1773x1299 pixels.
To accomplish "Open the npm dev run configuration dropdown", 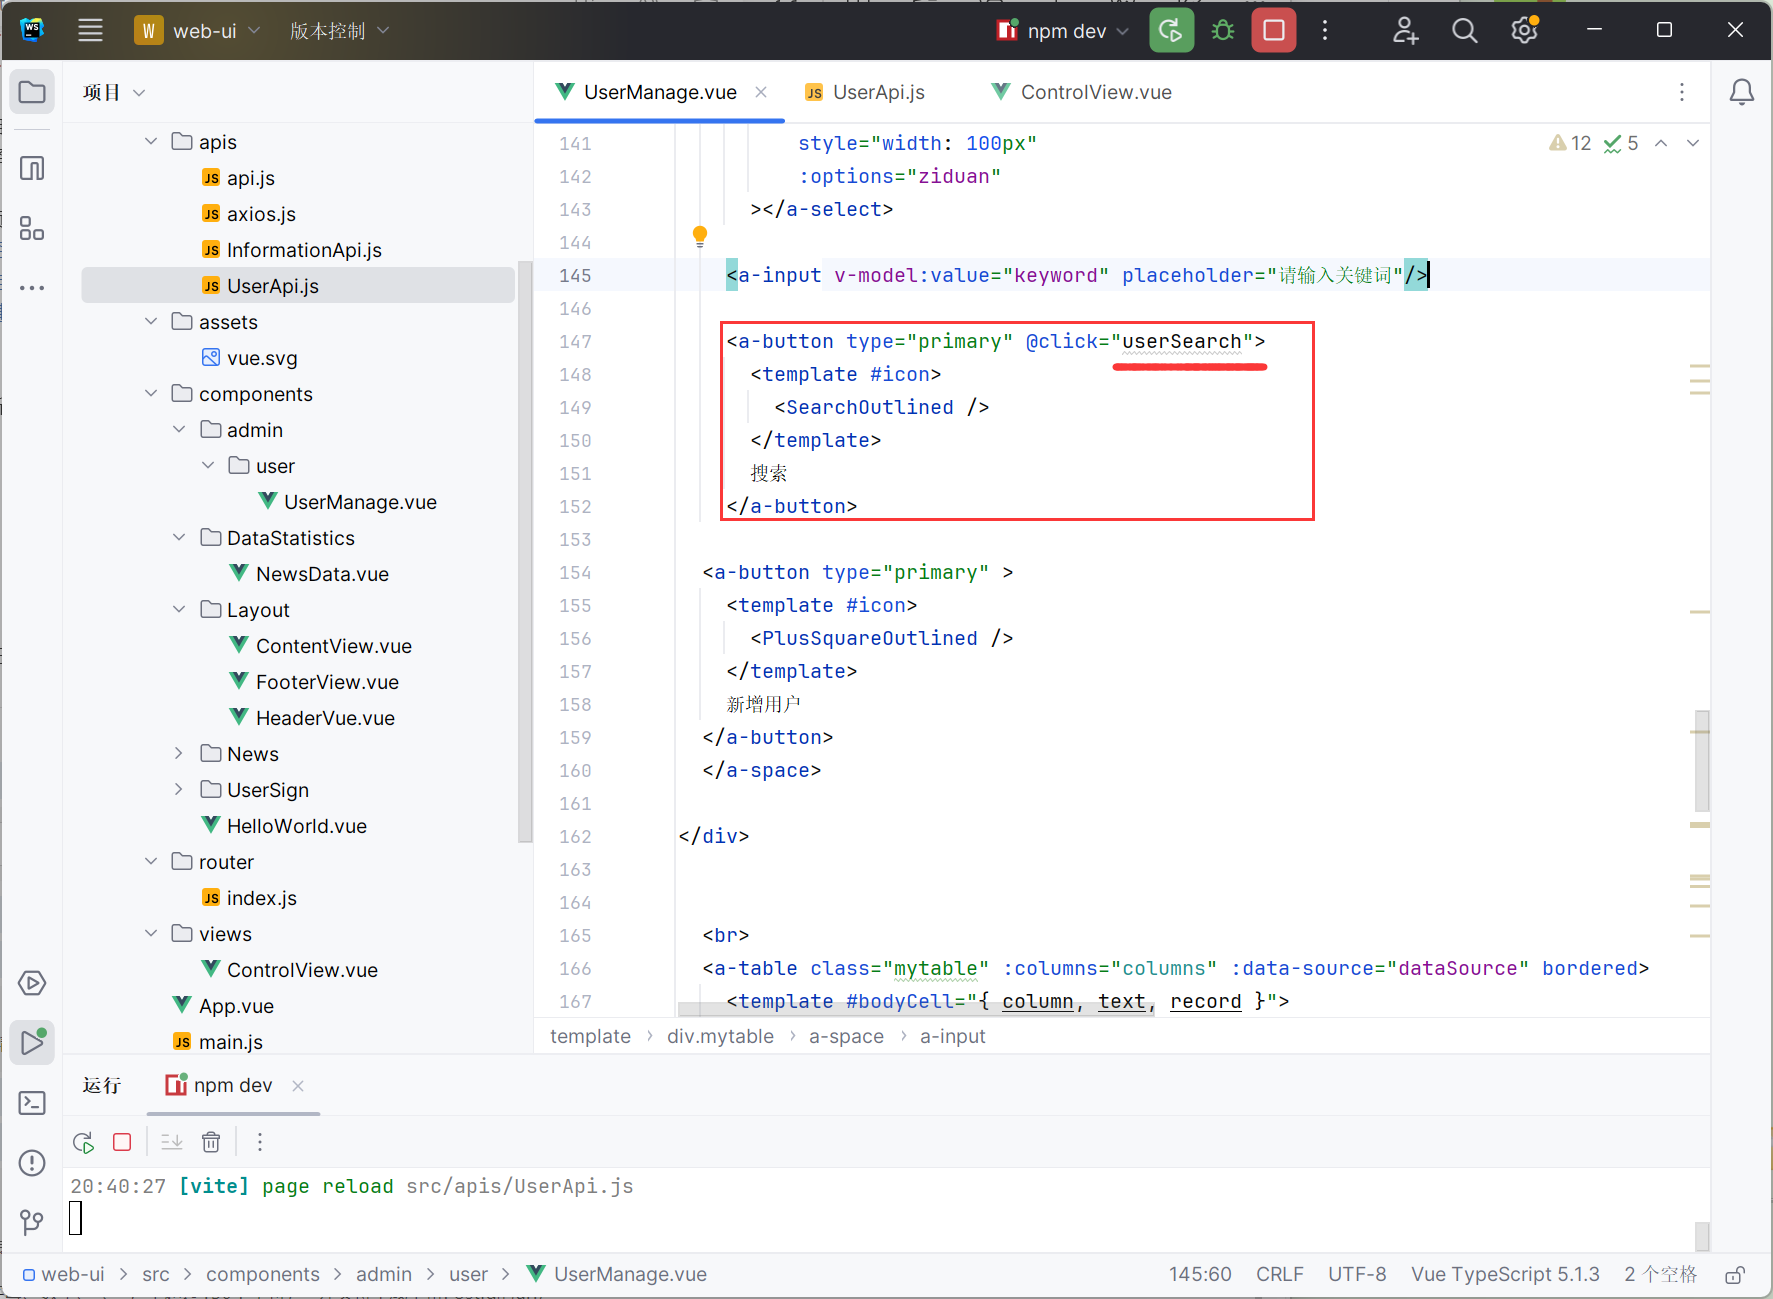I will pyautogui.click(x=1063, y=31).
